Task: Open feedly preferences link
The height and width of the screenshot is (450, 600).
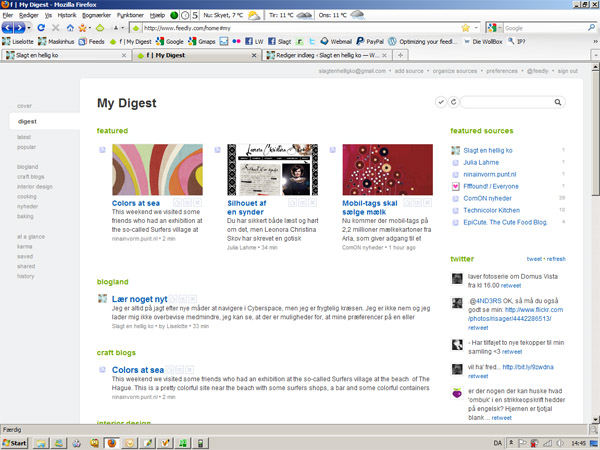Action: coord(502,71)
